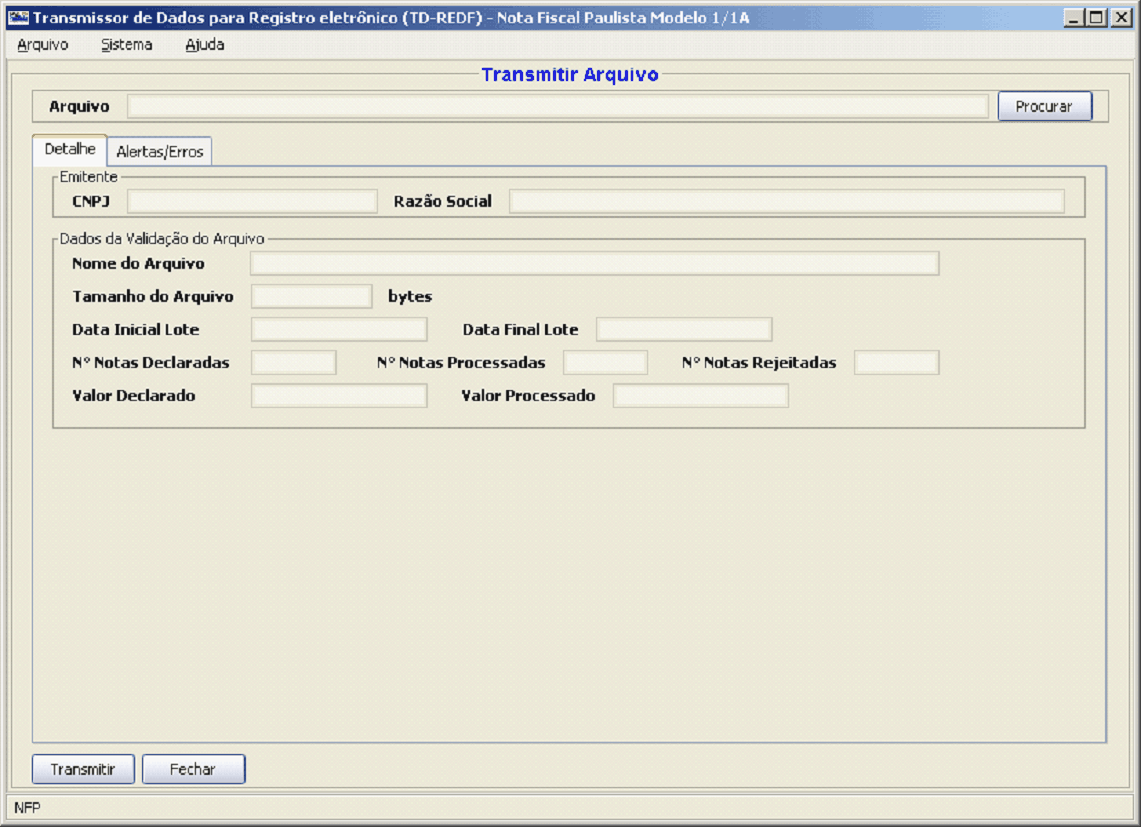Screen dimensions: 1142x828
Task: Click the CNPJ field
Action: coord(251,201)
